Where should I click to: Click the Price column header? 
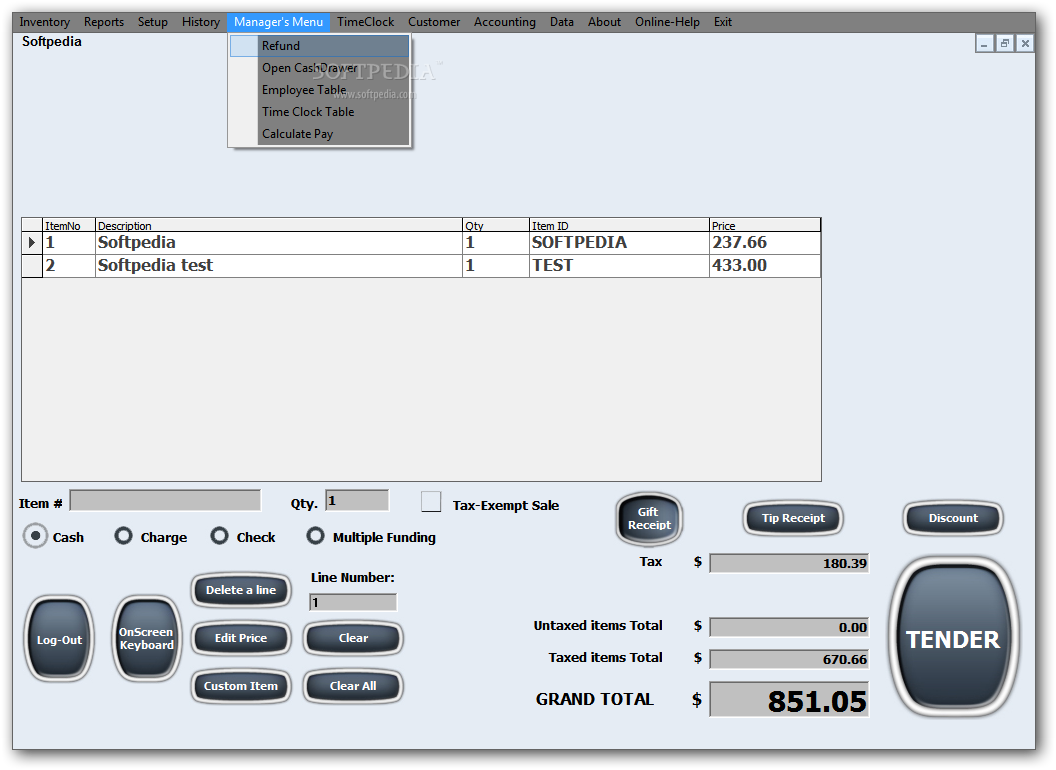pyautogui.click(x=764, y=225)
